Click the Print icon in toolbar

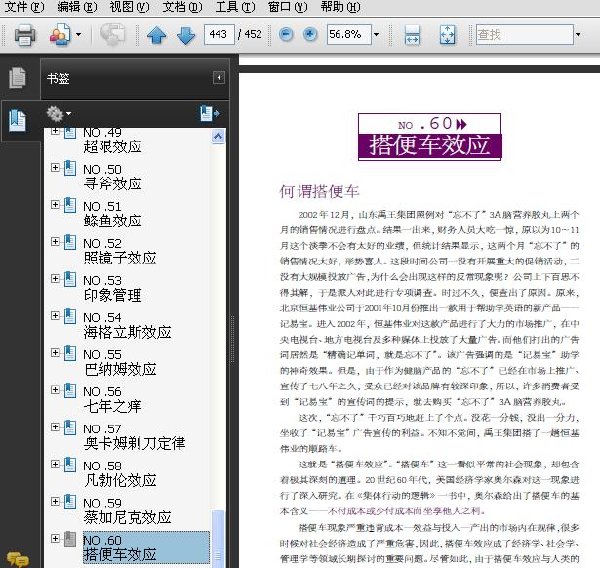(x=25, y=35)
